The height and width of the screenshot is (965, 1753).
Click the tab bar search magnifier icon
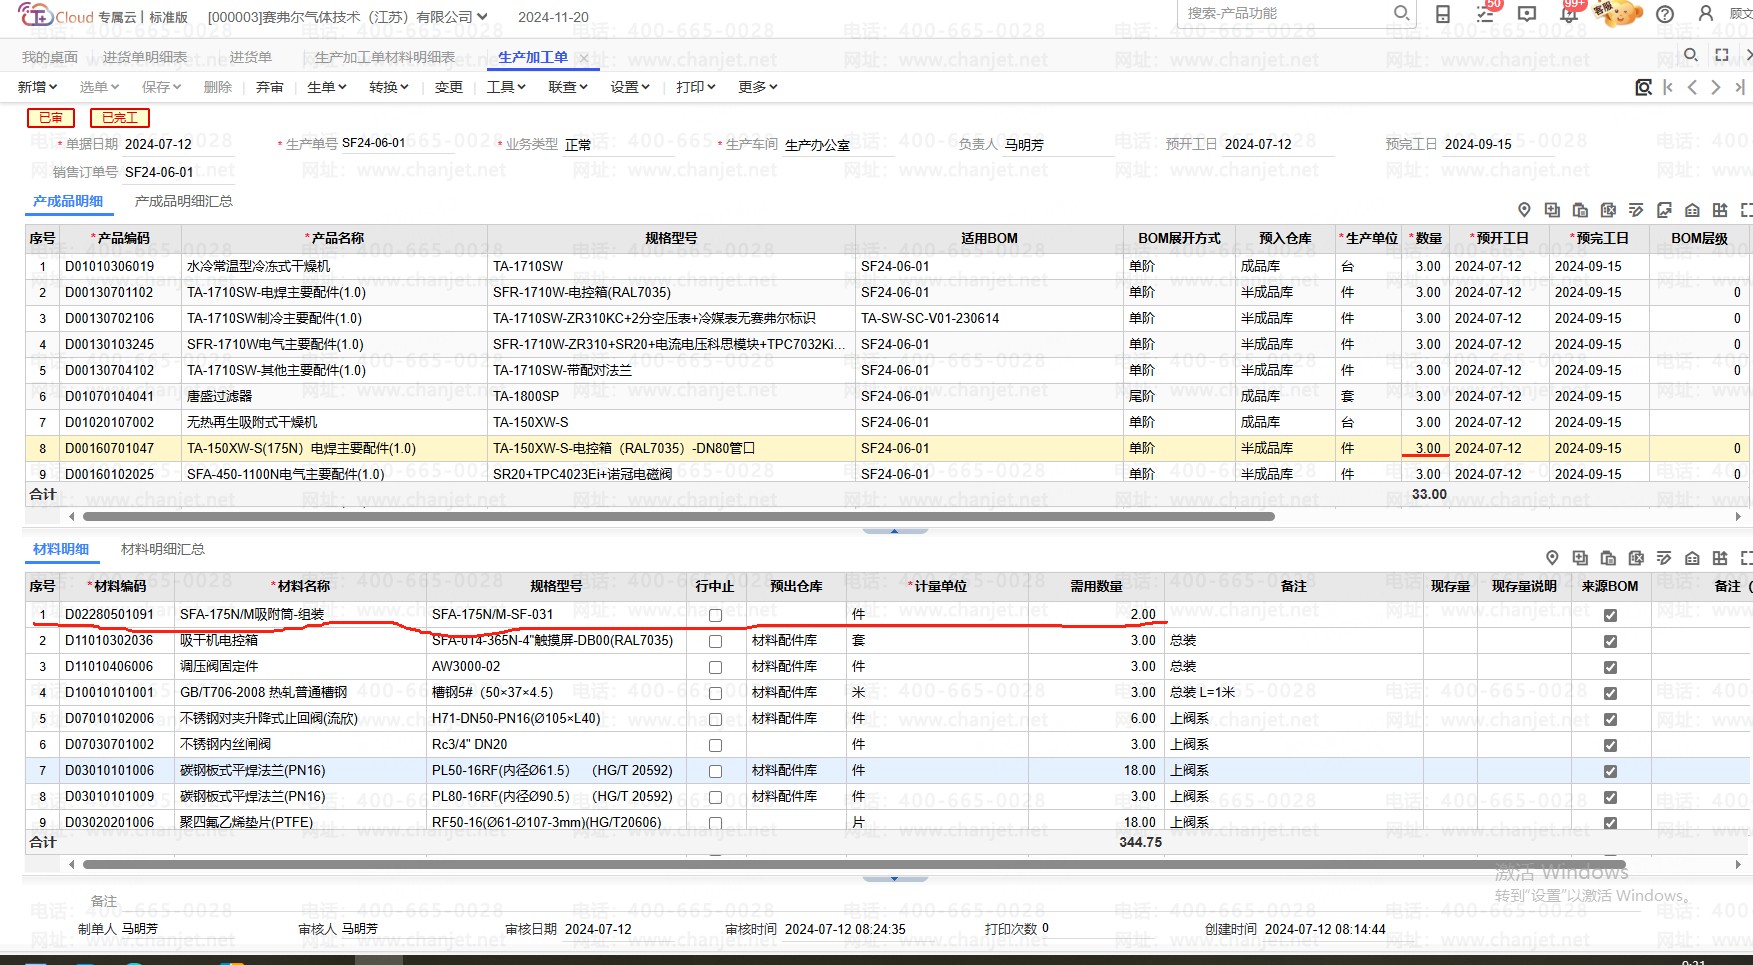click(1690, 55)
